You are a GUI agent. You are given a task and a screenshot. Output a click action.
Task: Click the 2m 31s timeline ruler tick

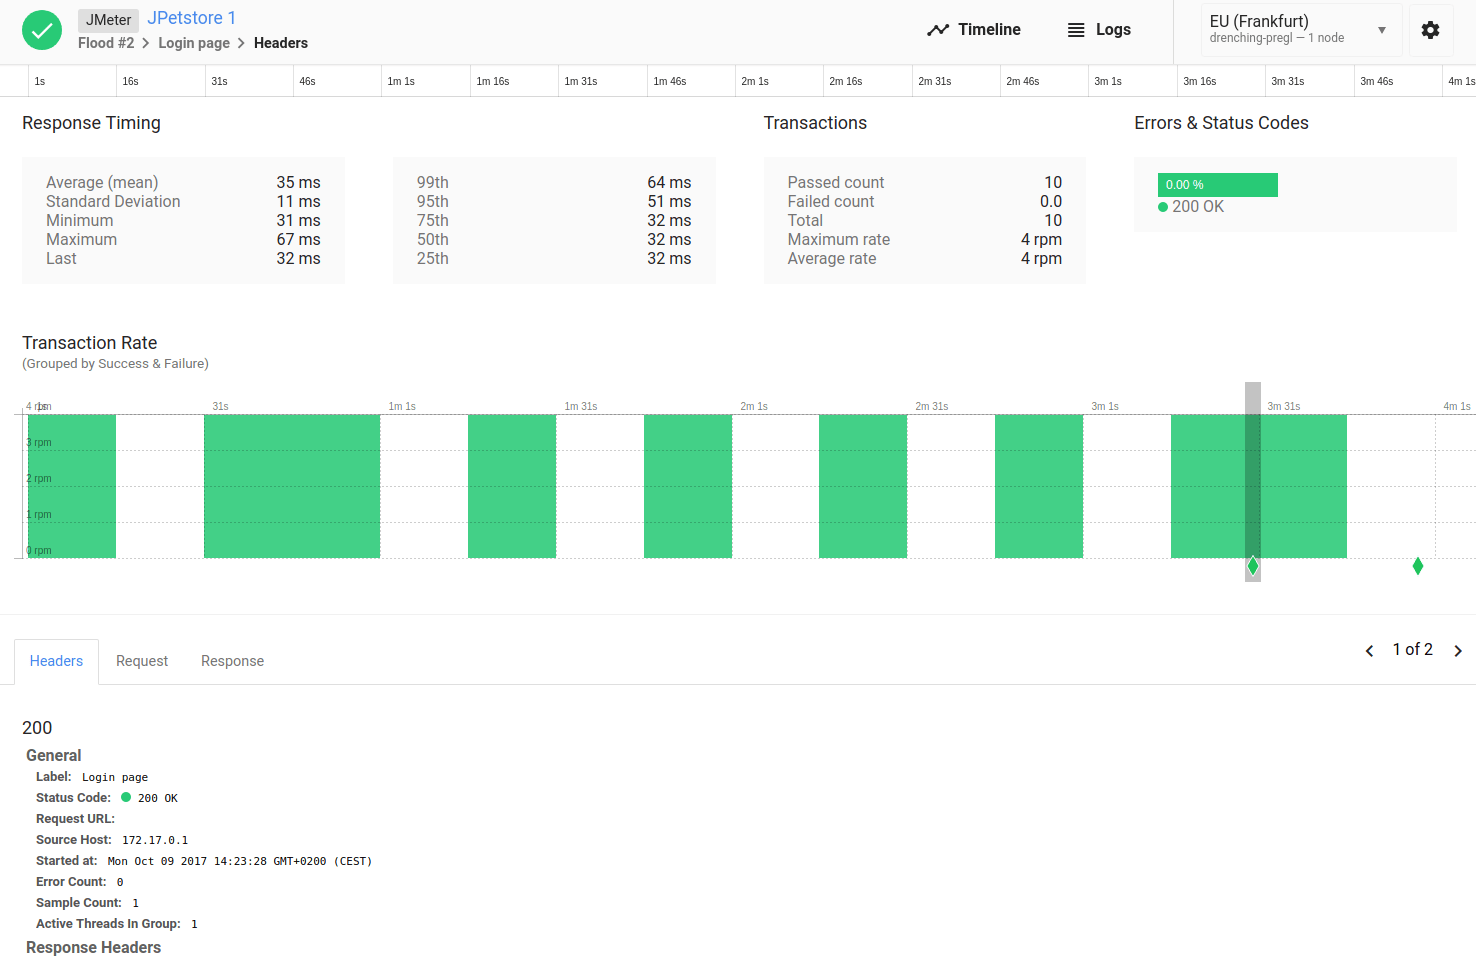coord(935,82)
